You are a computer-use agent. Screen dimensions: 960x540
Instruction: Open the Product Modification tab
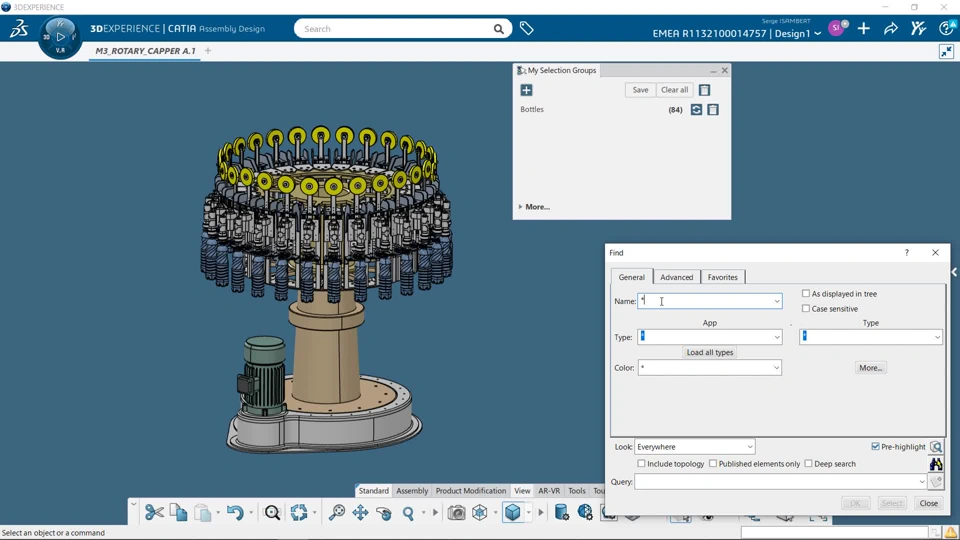pos(471,490)
